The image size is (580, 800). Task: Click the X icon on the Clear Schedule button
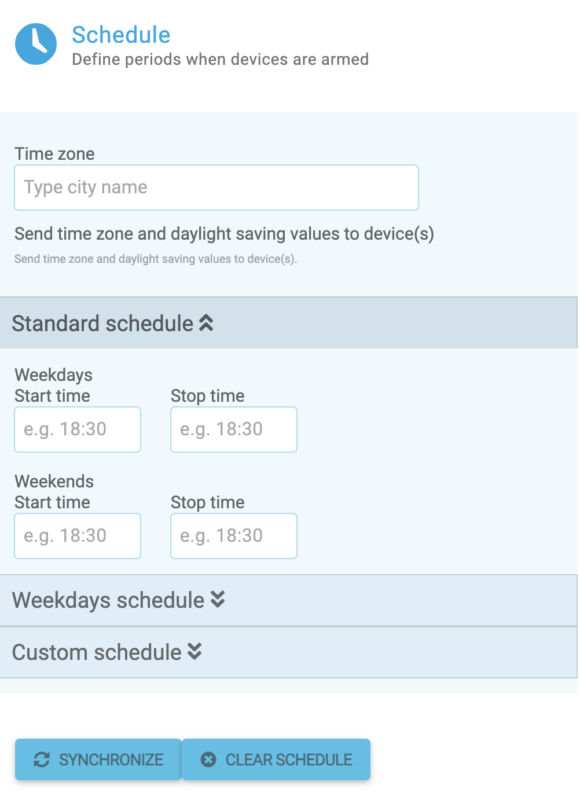point(208,760)
